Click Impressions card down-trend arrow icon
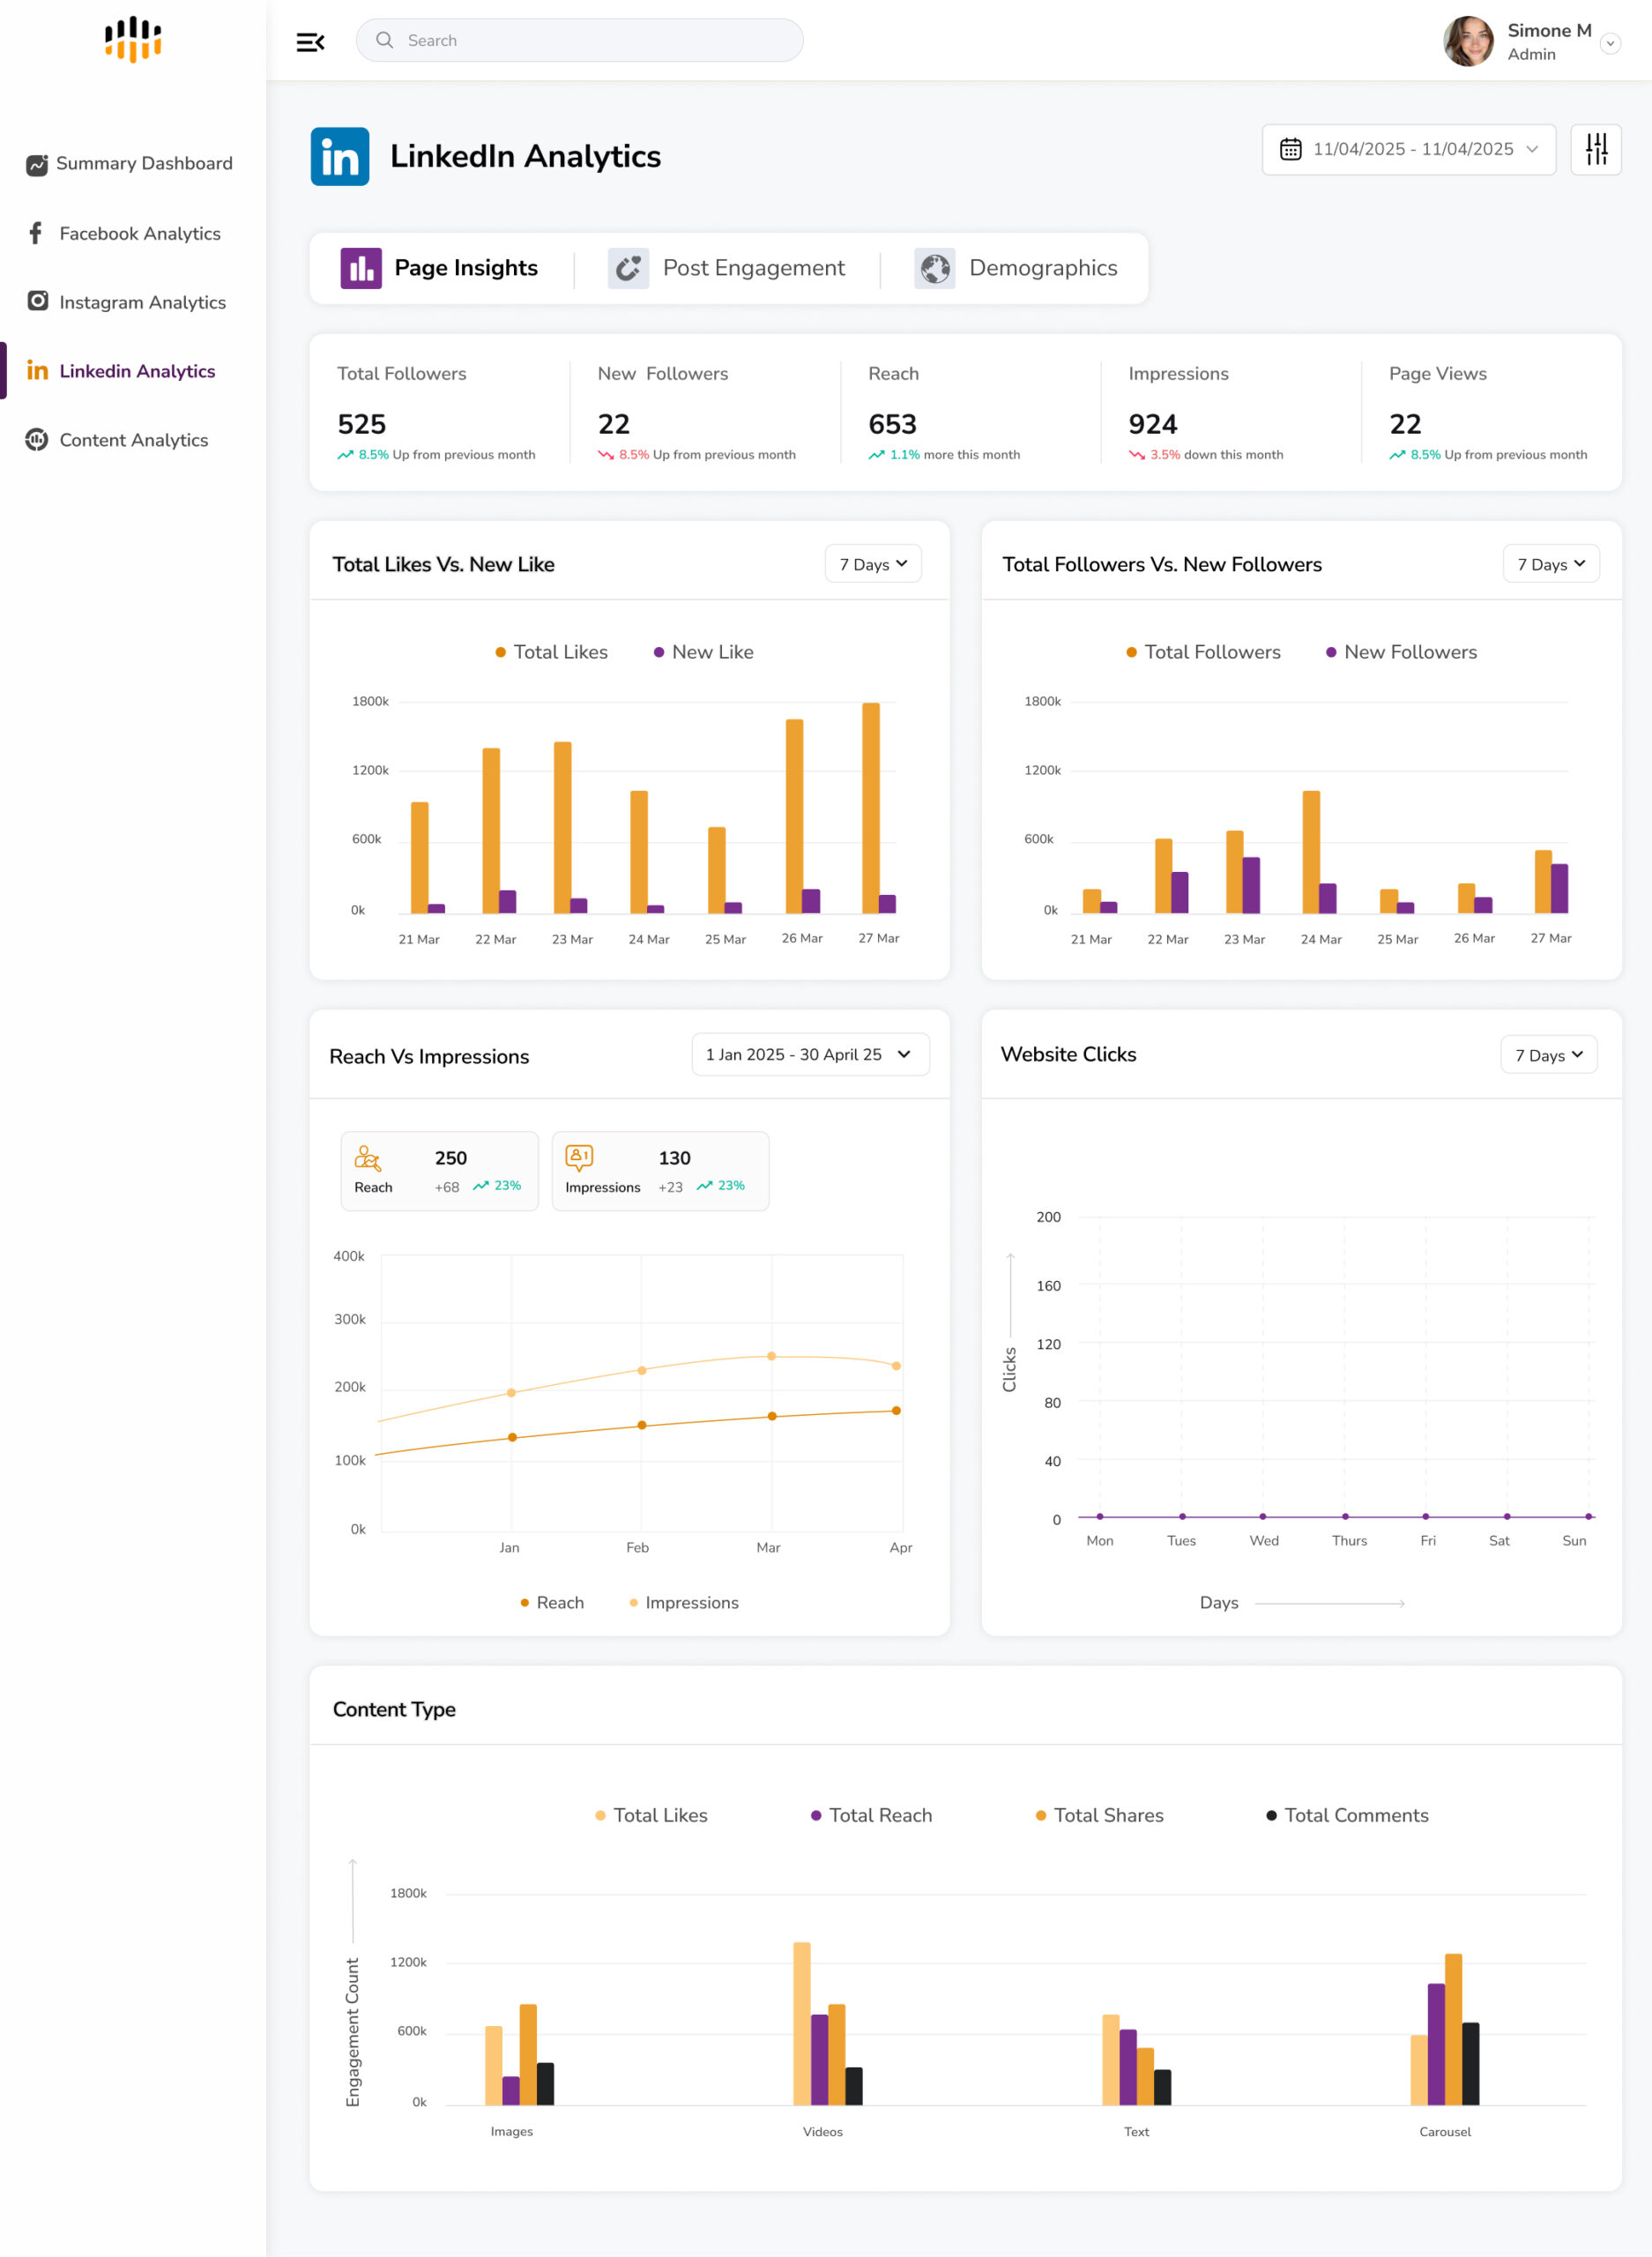This screenshot has height=2257, width=1652. [1136, 455]
